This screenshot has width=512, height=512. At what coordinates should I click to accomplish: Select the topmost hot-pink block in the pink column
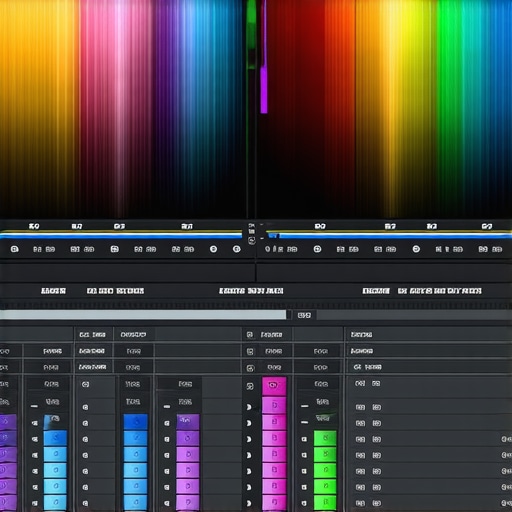tap(274, 386)
